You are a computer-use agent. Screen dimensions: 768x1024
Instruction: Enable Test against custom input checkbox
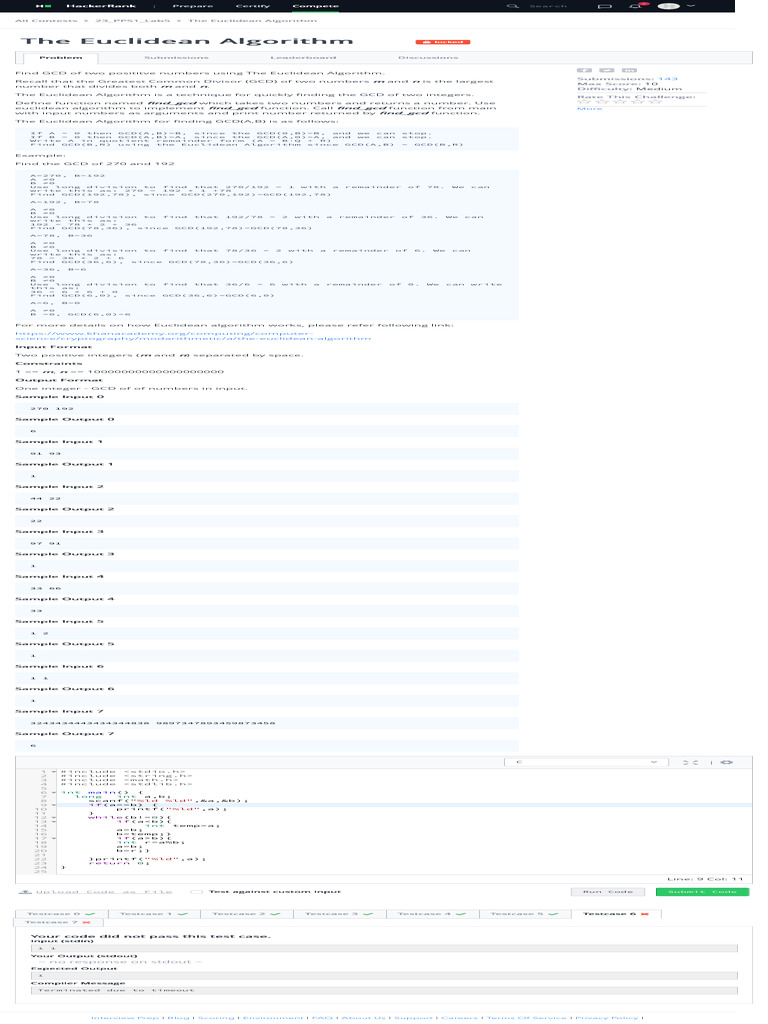point(196,891)
